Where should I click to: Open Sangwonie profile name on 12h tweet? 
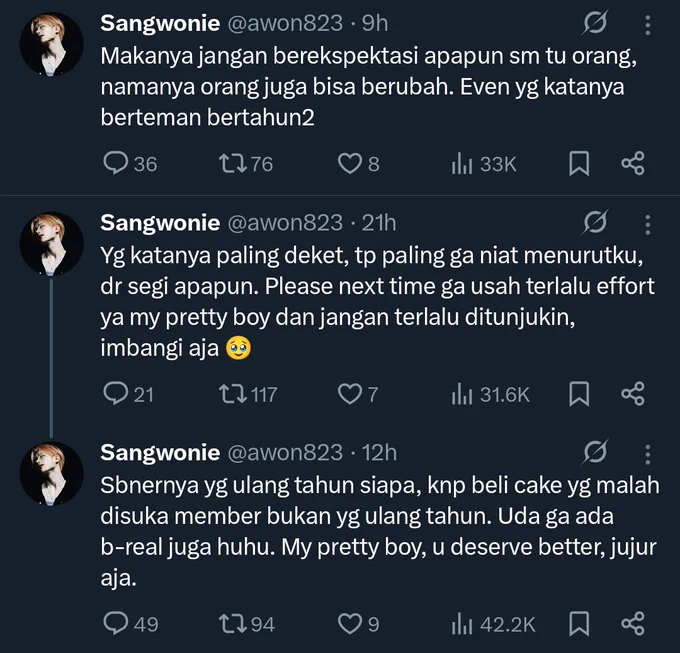pos(160,453)
